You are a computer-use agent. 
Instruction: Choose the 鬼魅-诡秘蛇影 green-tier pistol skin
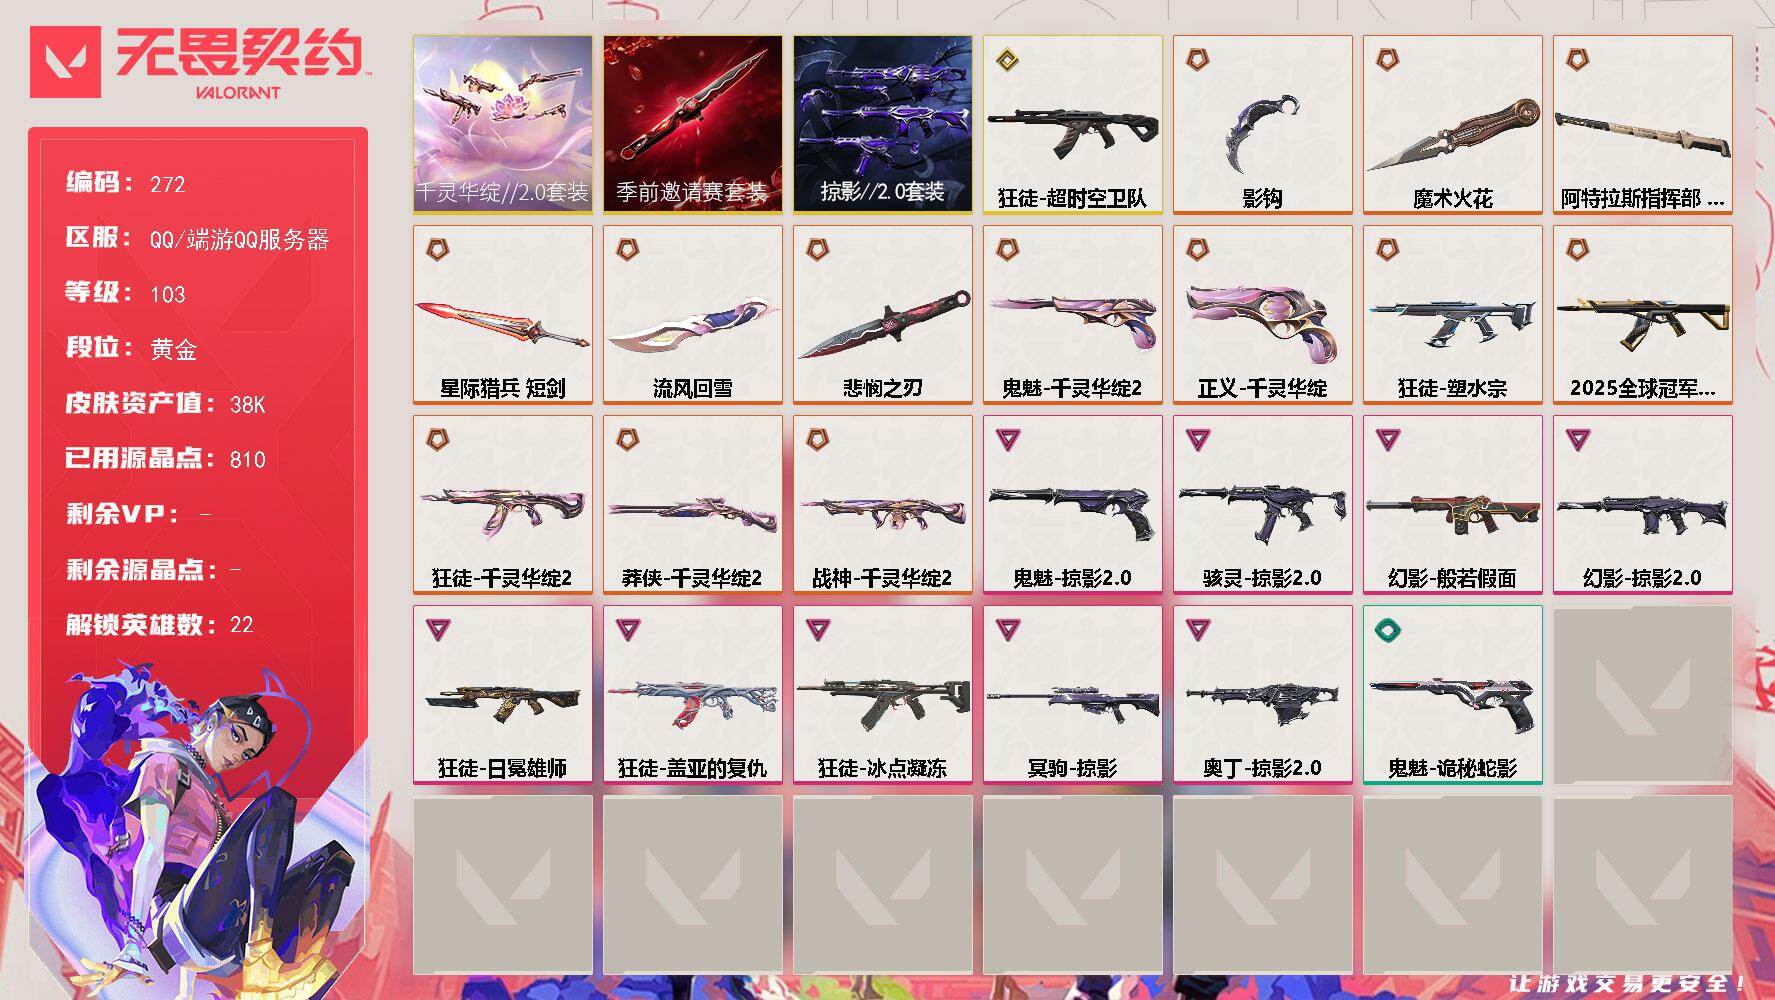tap(1452, 694)
